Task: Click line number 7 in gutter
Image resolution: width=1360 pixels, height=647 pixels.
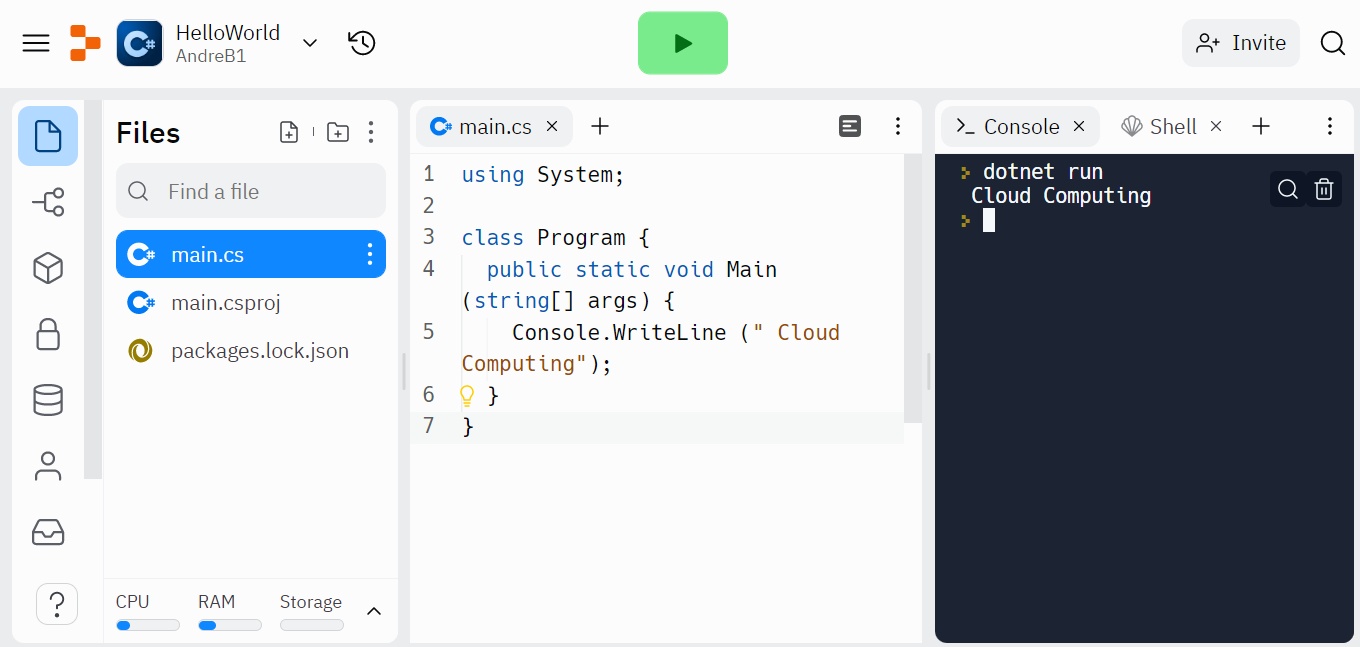Action: pyautogui.click(x=429, y=426)
